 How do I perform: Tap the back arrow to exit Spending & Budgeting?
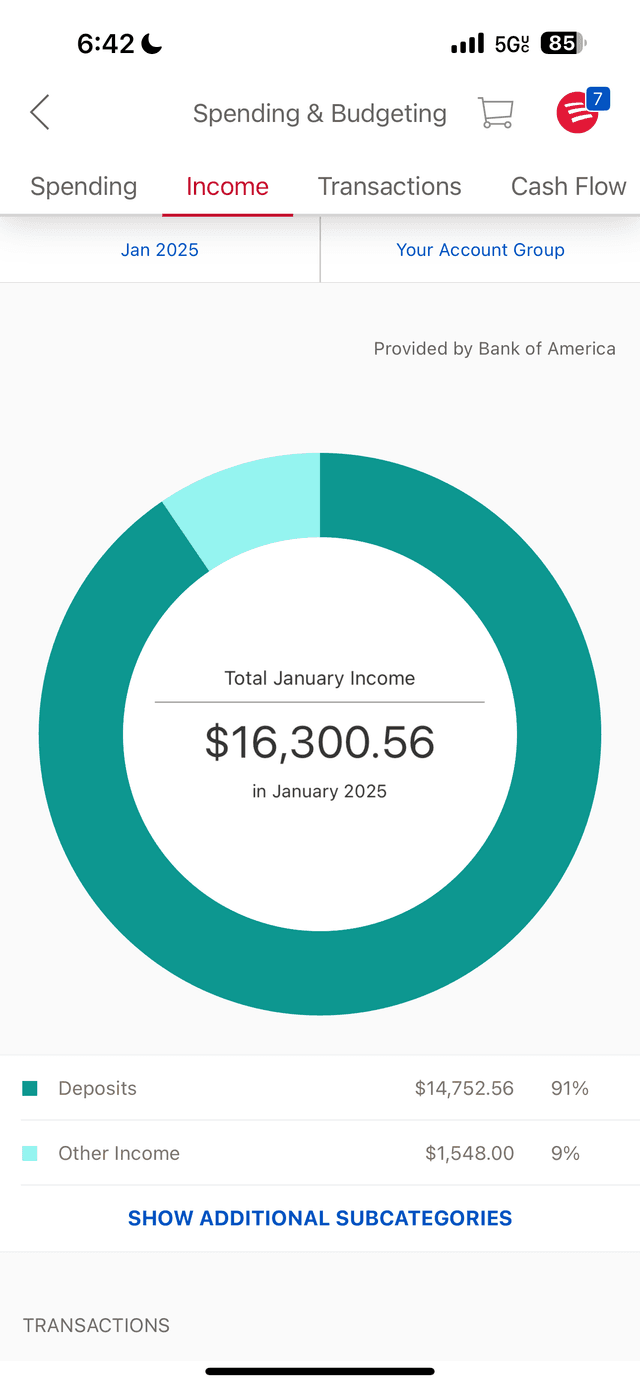(x=39, y=112)
